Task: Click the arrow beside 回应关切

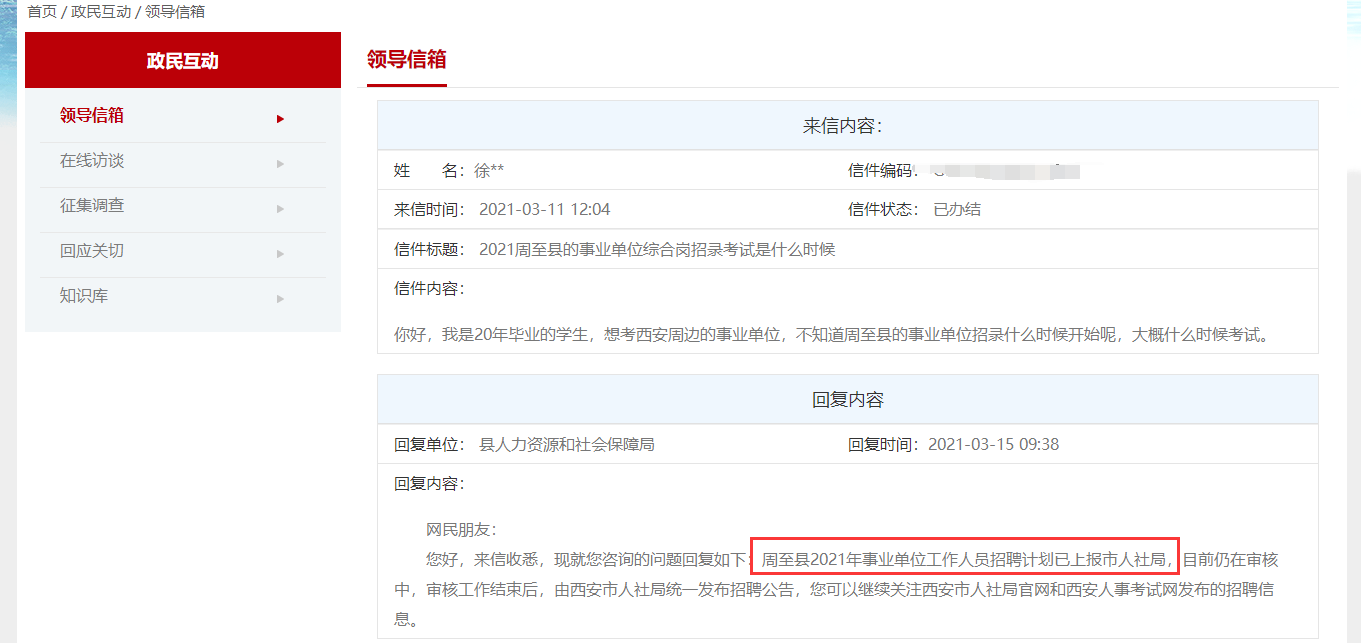Action: [x=281, y=254]
